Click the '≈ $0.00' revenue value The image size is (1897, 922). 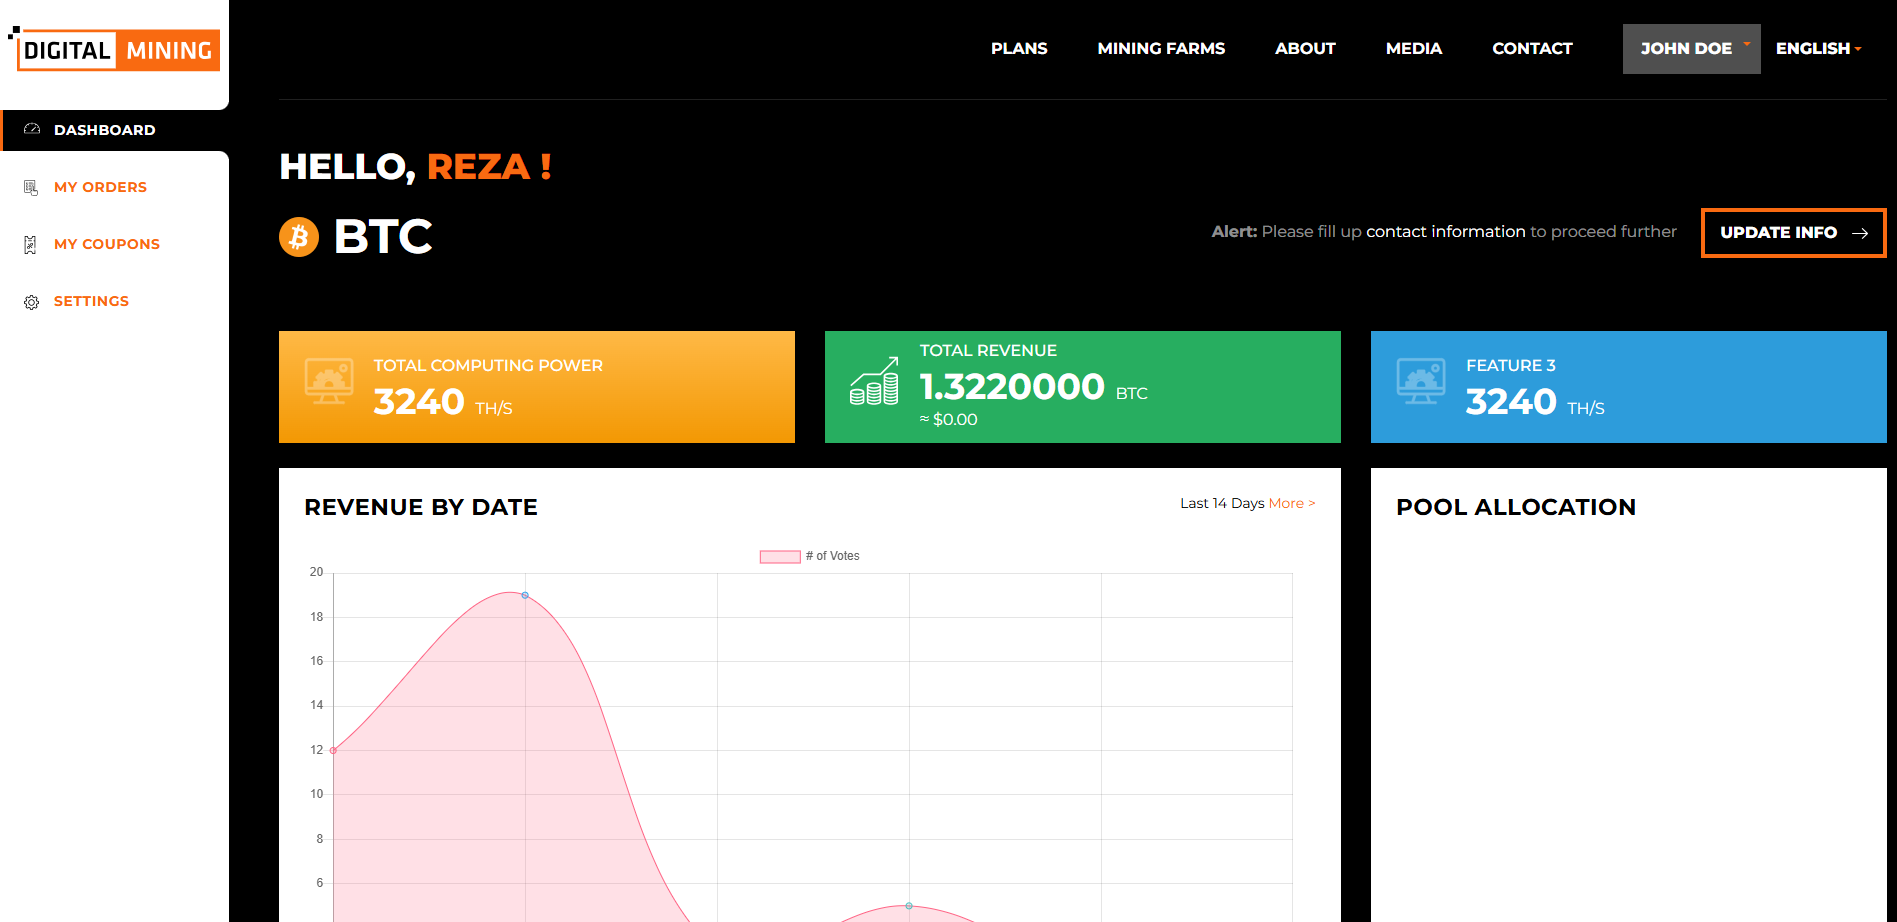[948, 420]
